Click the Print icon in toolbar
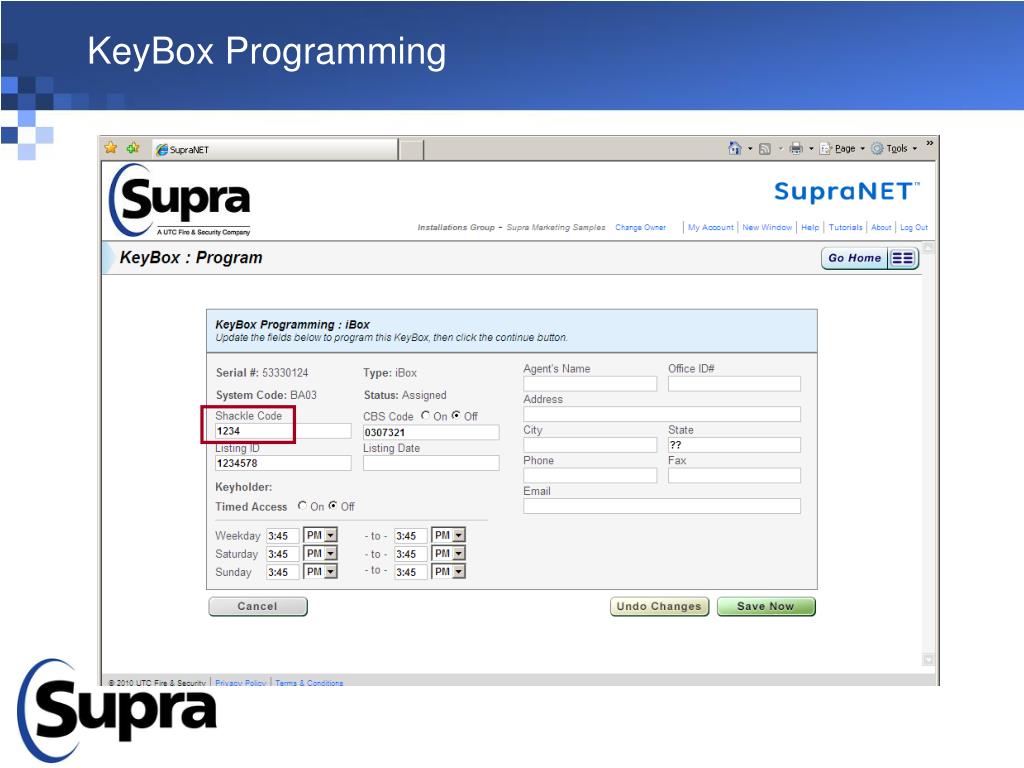 tap(795, 149)
